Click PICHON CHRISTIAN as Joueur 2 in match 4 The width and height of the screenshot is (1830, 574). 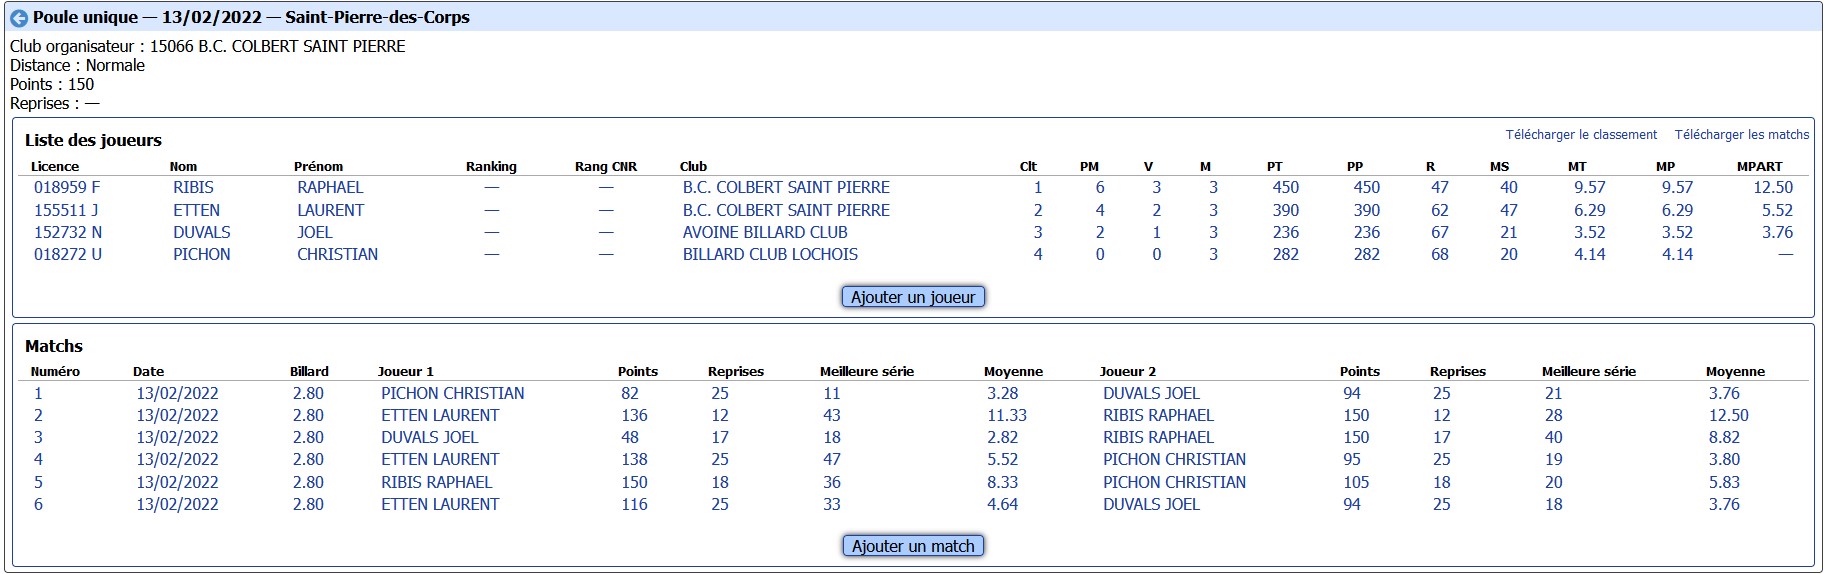coord(1174,459)
